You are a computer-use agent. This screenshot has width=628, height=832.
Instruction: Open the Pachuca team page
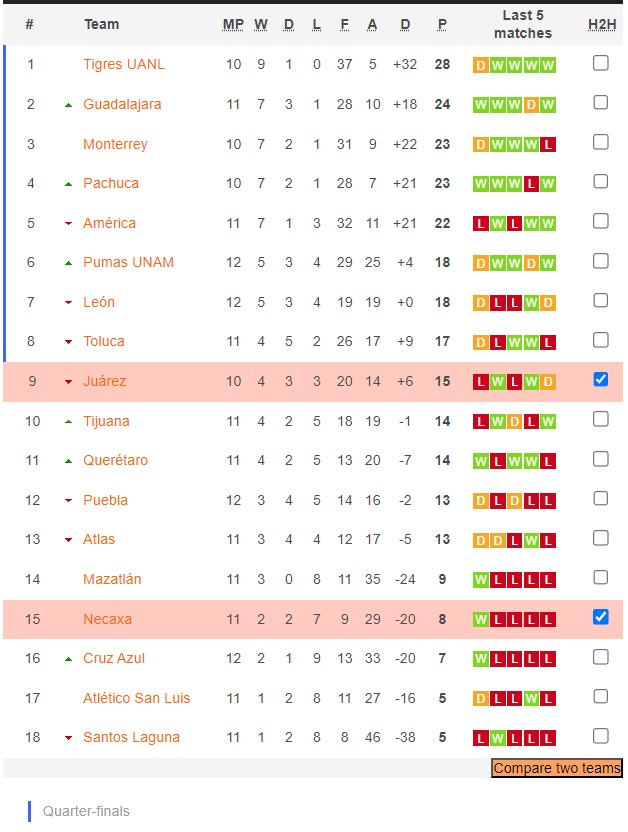click(x=112, y=183)
